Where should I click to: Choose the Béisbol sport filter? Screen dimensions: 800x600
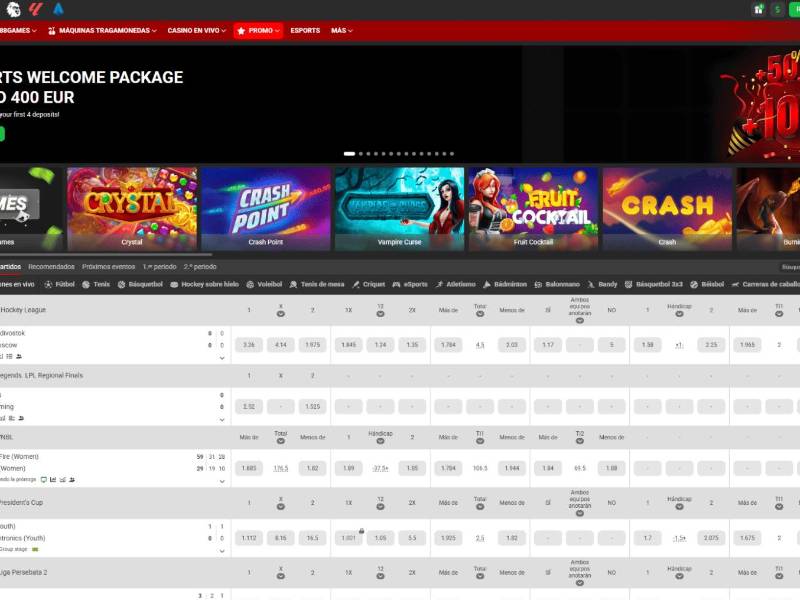[707, 285]
